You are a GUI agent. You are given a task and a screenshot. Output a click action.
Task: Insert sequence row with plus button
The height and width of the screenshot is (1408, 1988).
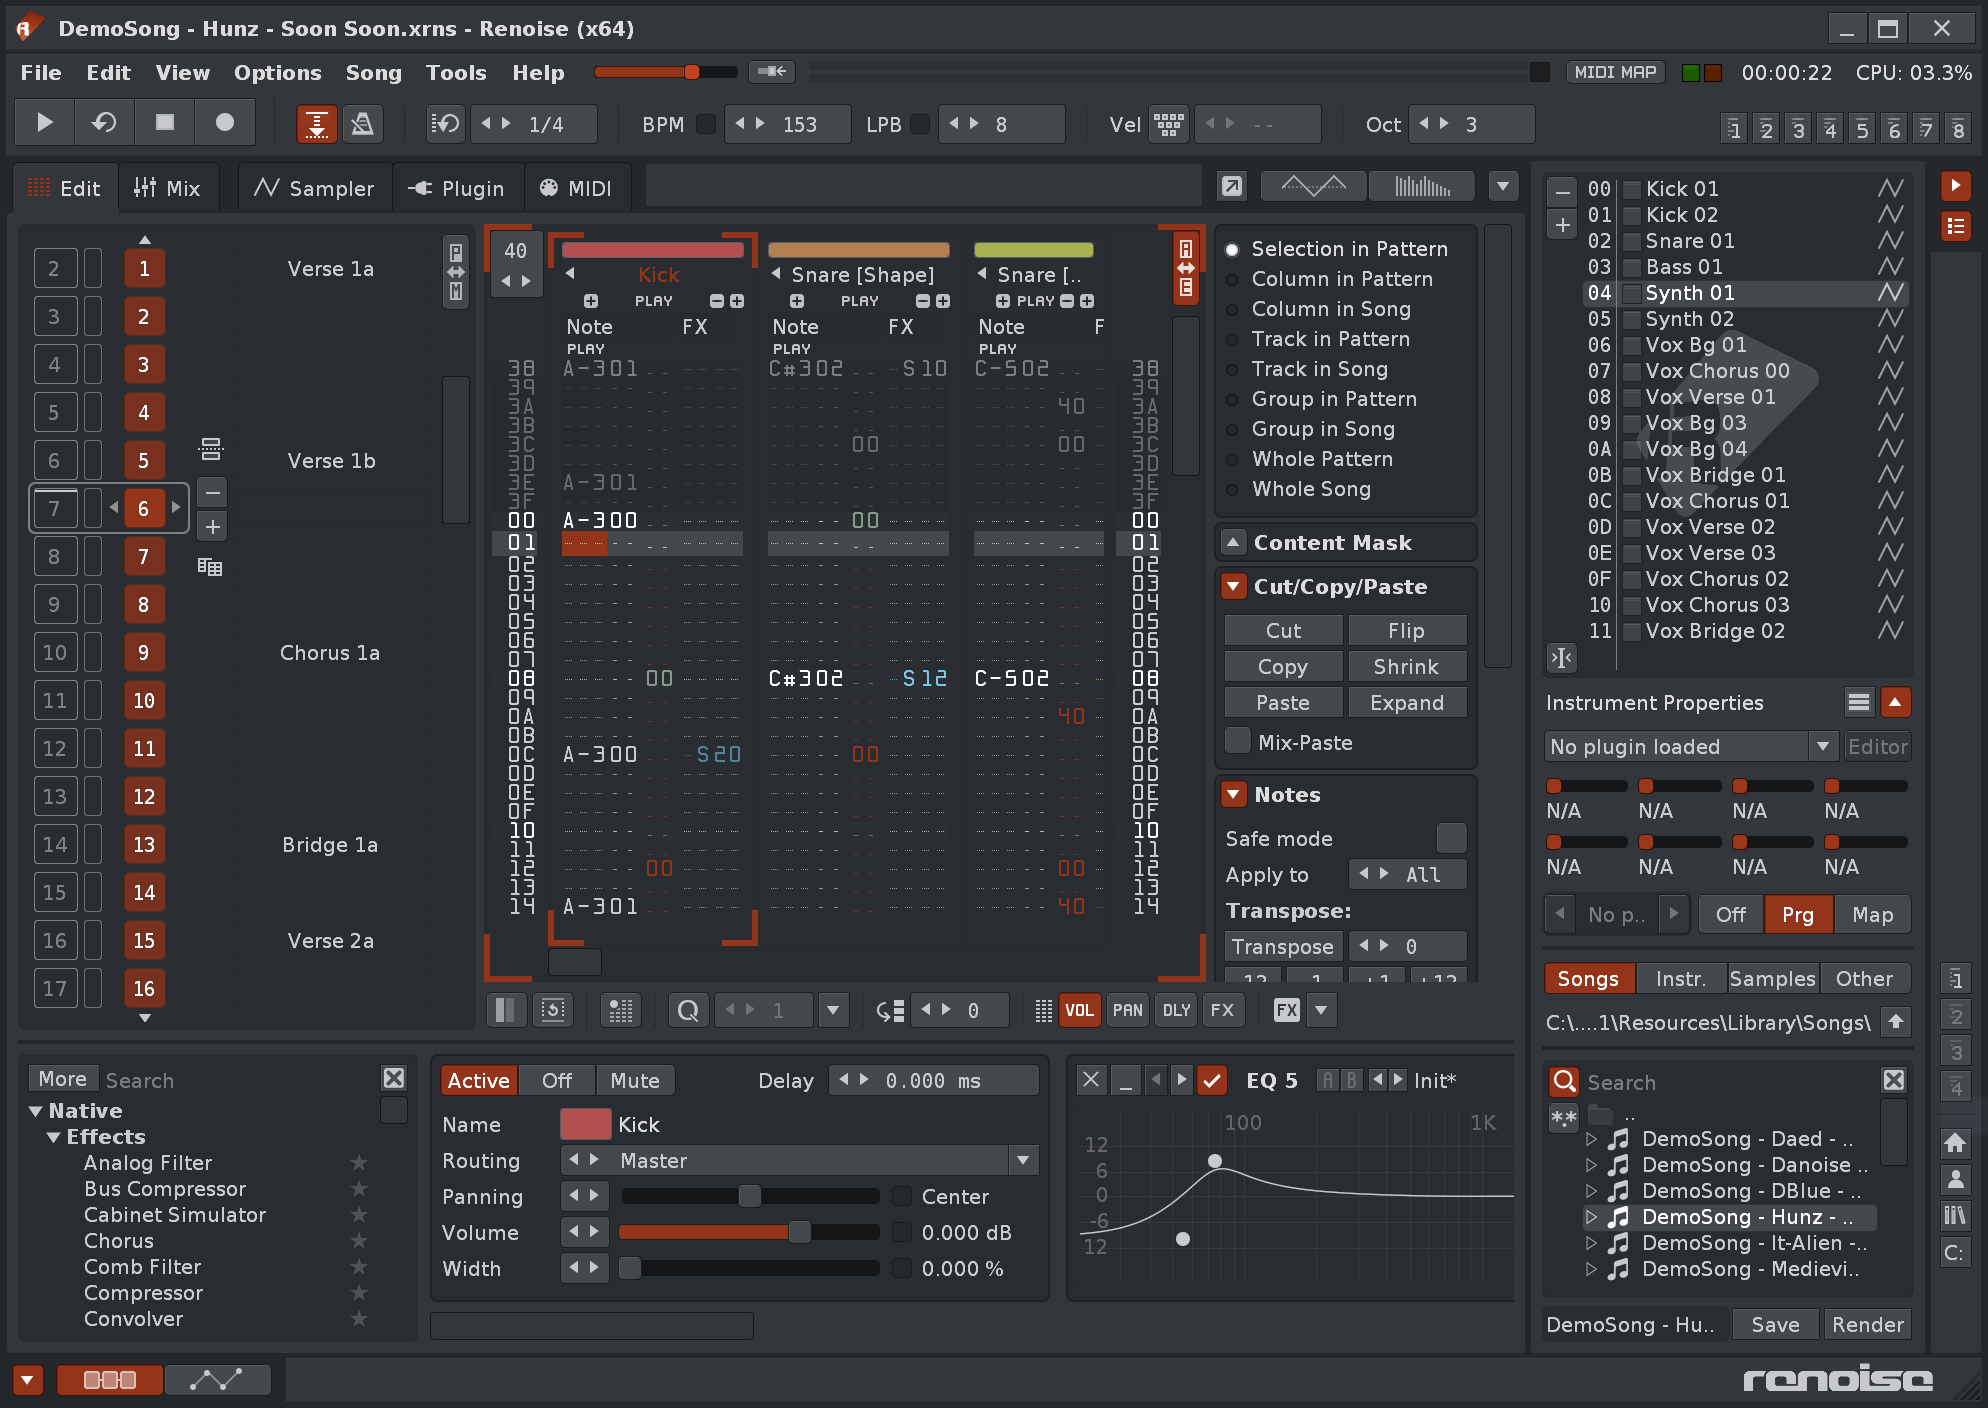point(212,527)
